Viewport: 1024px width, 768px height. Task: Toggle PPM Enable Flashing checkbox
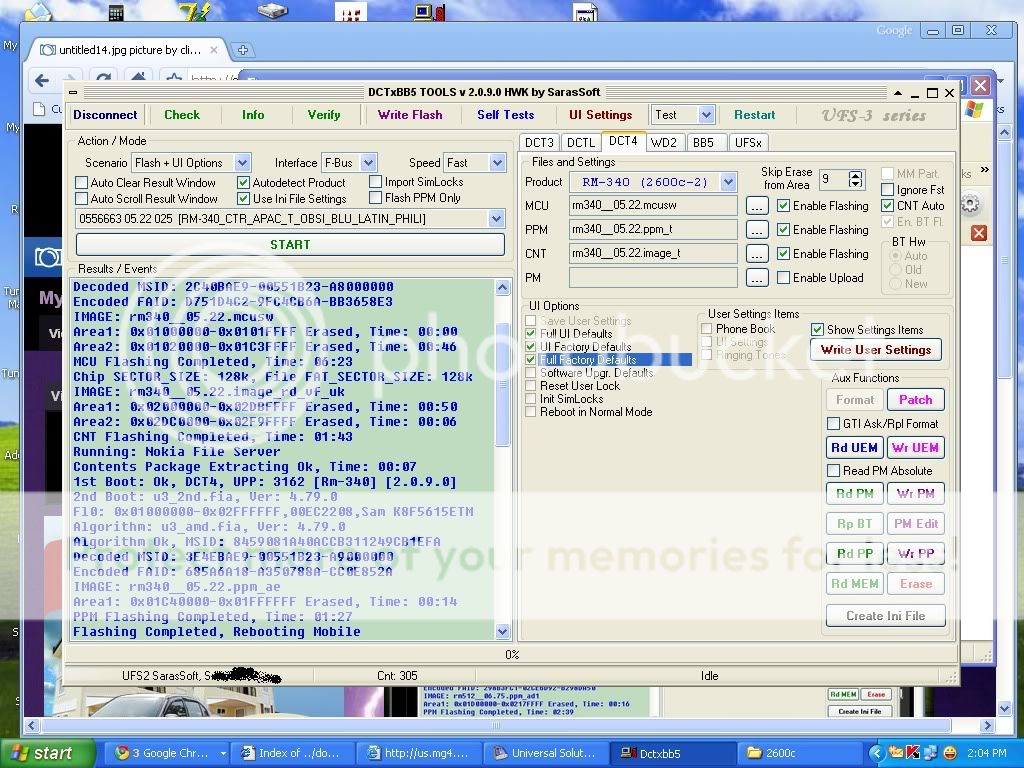784,230
